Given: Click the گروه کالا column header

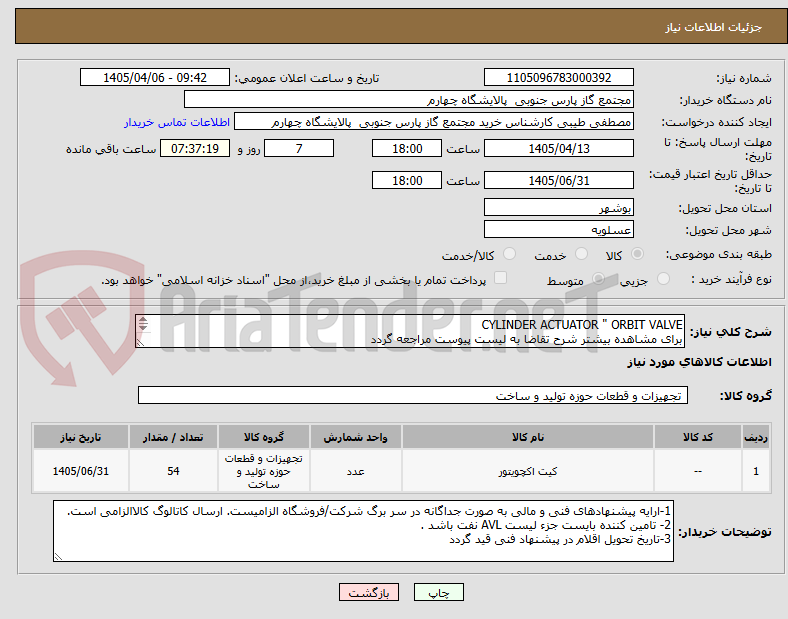Looking at the screenshot, I should [264, 437].
